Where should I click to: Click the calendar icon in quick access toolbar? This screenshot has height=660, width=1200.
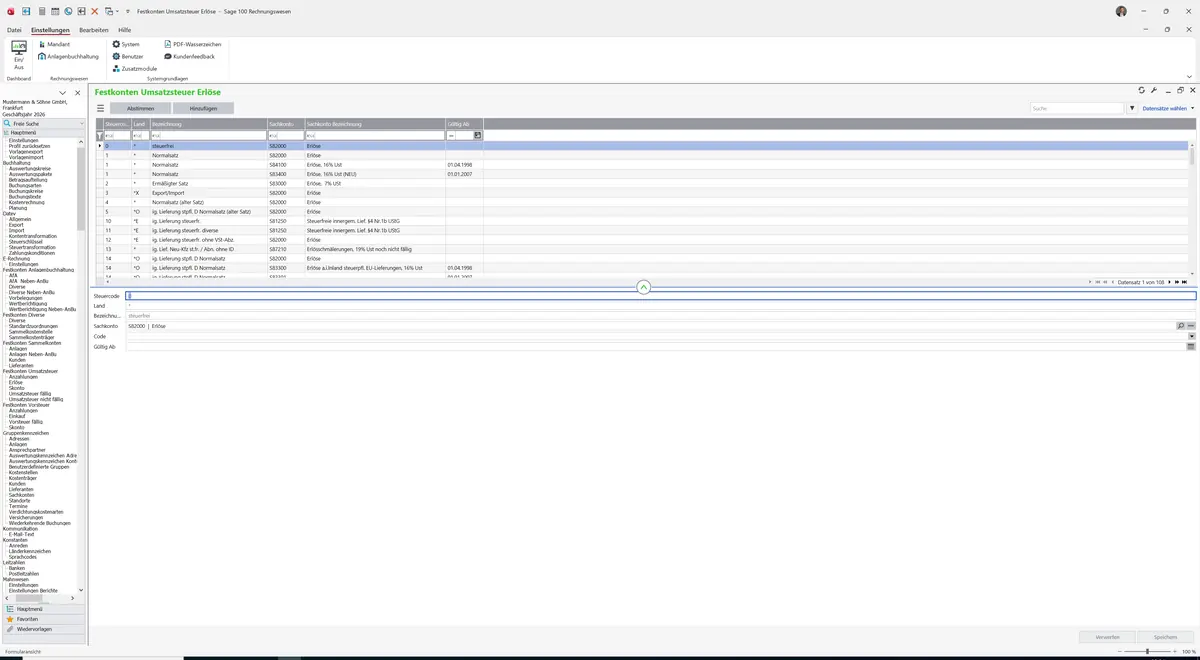54,11
